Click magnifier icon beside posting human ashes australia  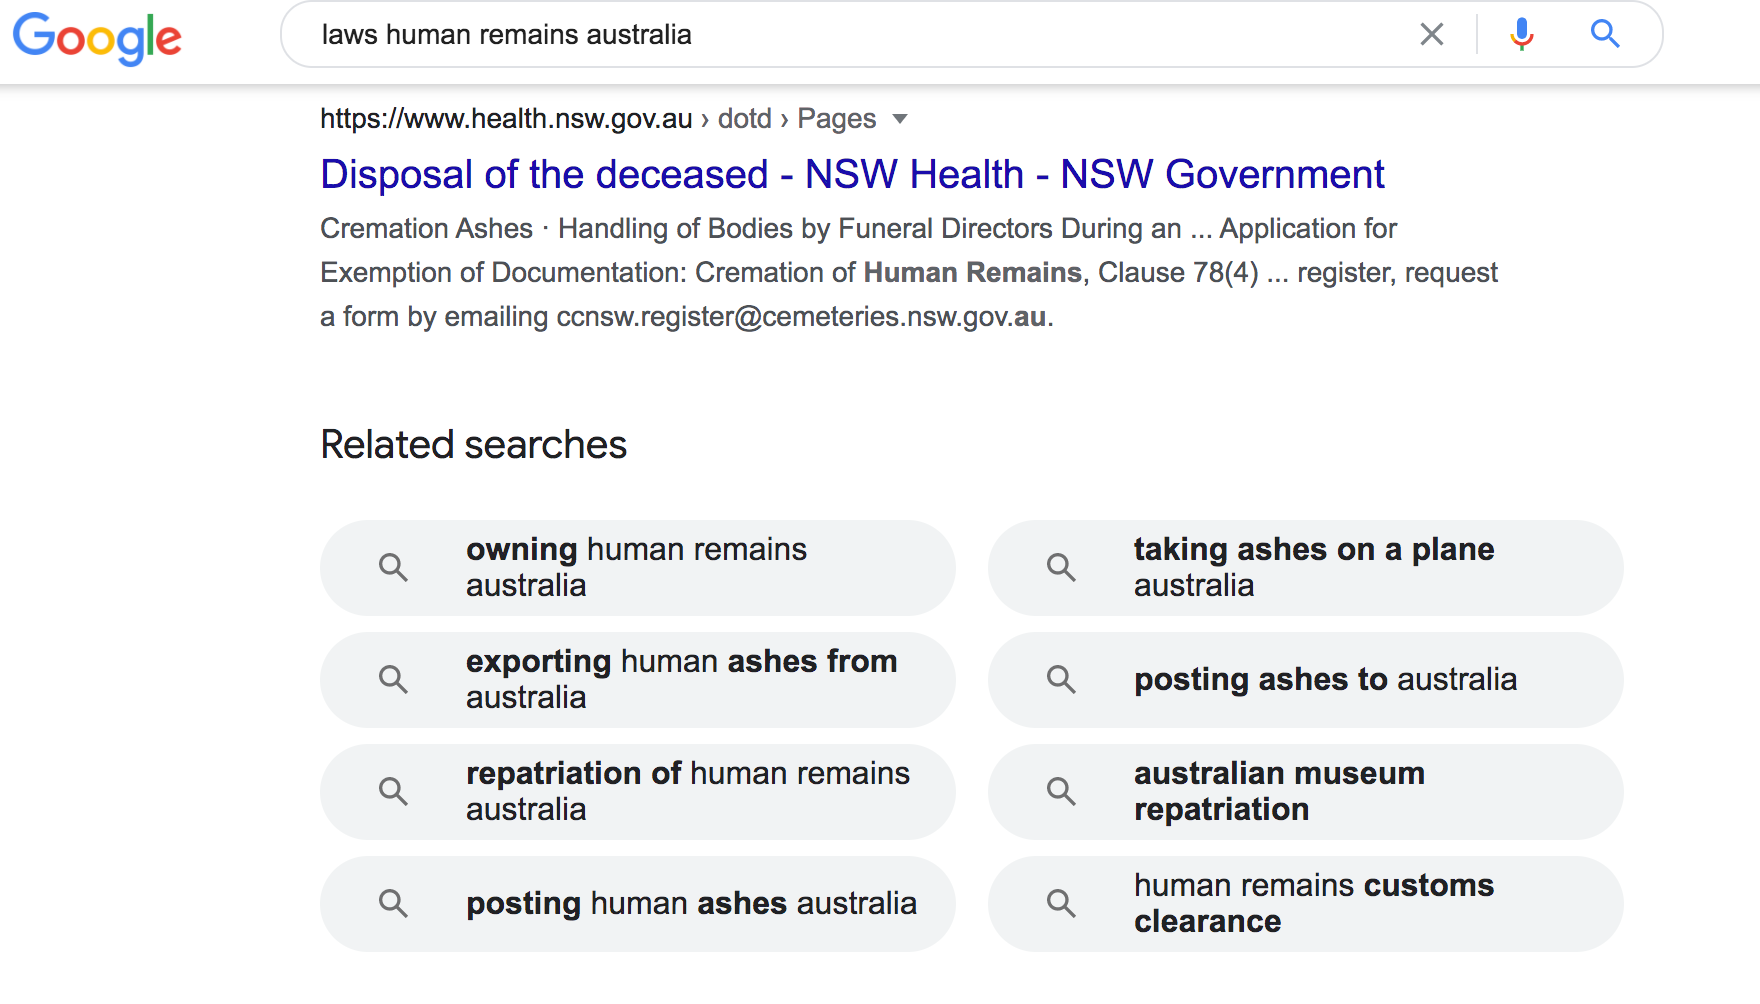(x=393, y=904)
